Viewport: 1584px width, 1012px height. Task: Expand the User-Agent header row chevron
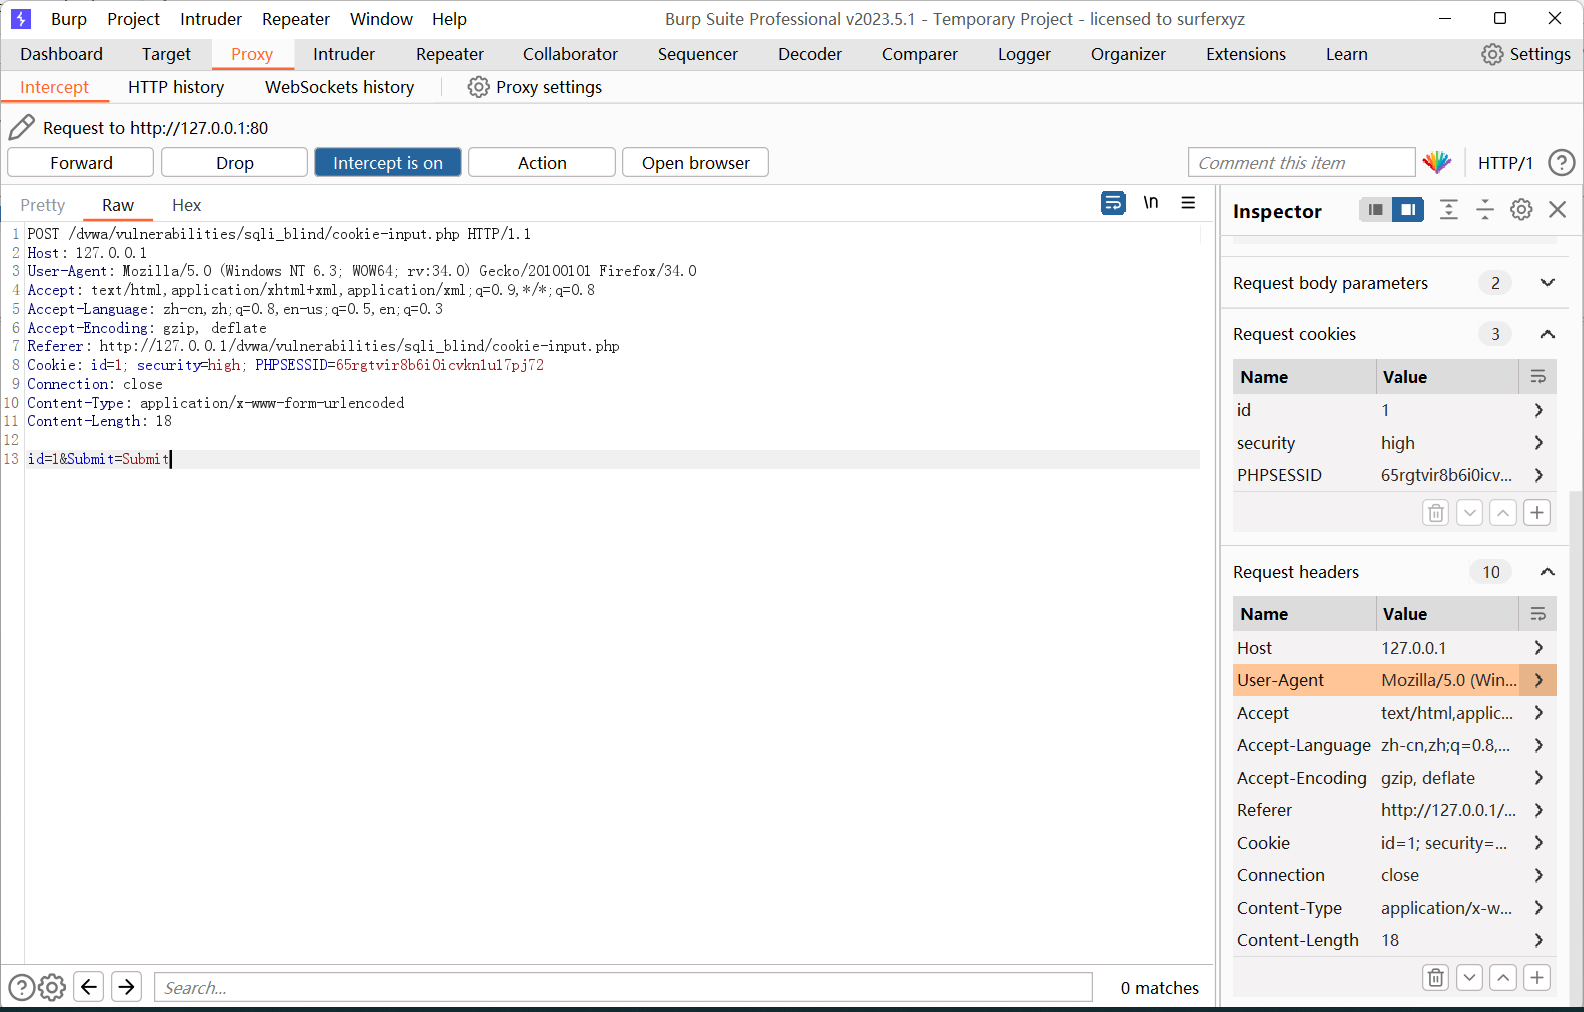click(1538, 680)
